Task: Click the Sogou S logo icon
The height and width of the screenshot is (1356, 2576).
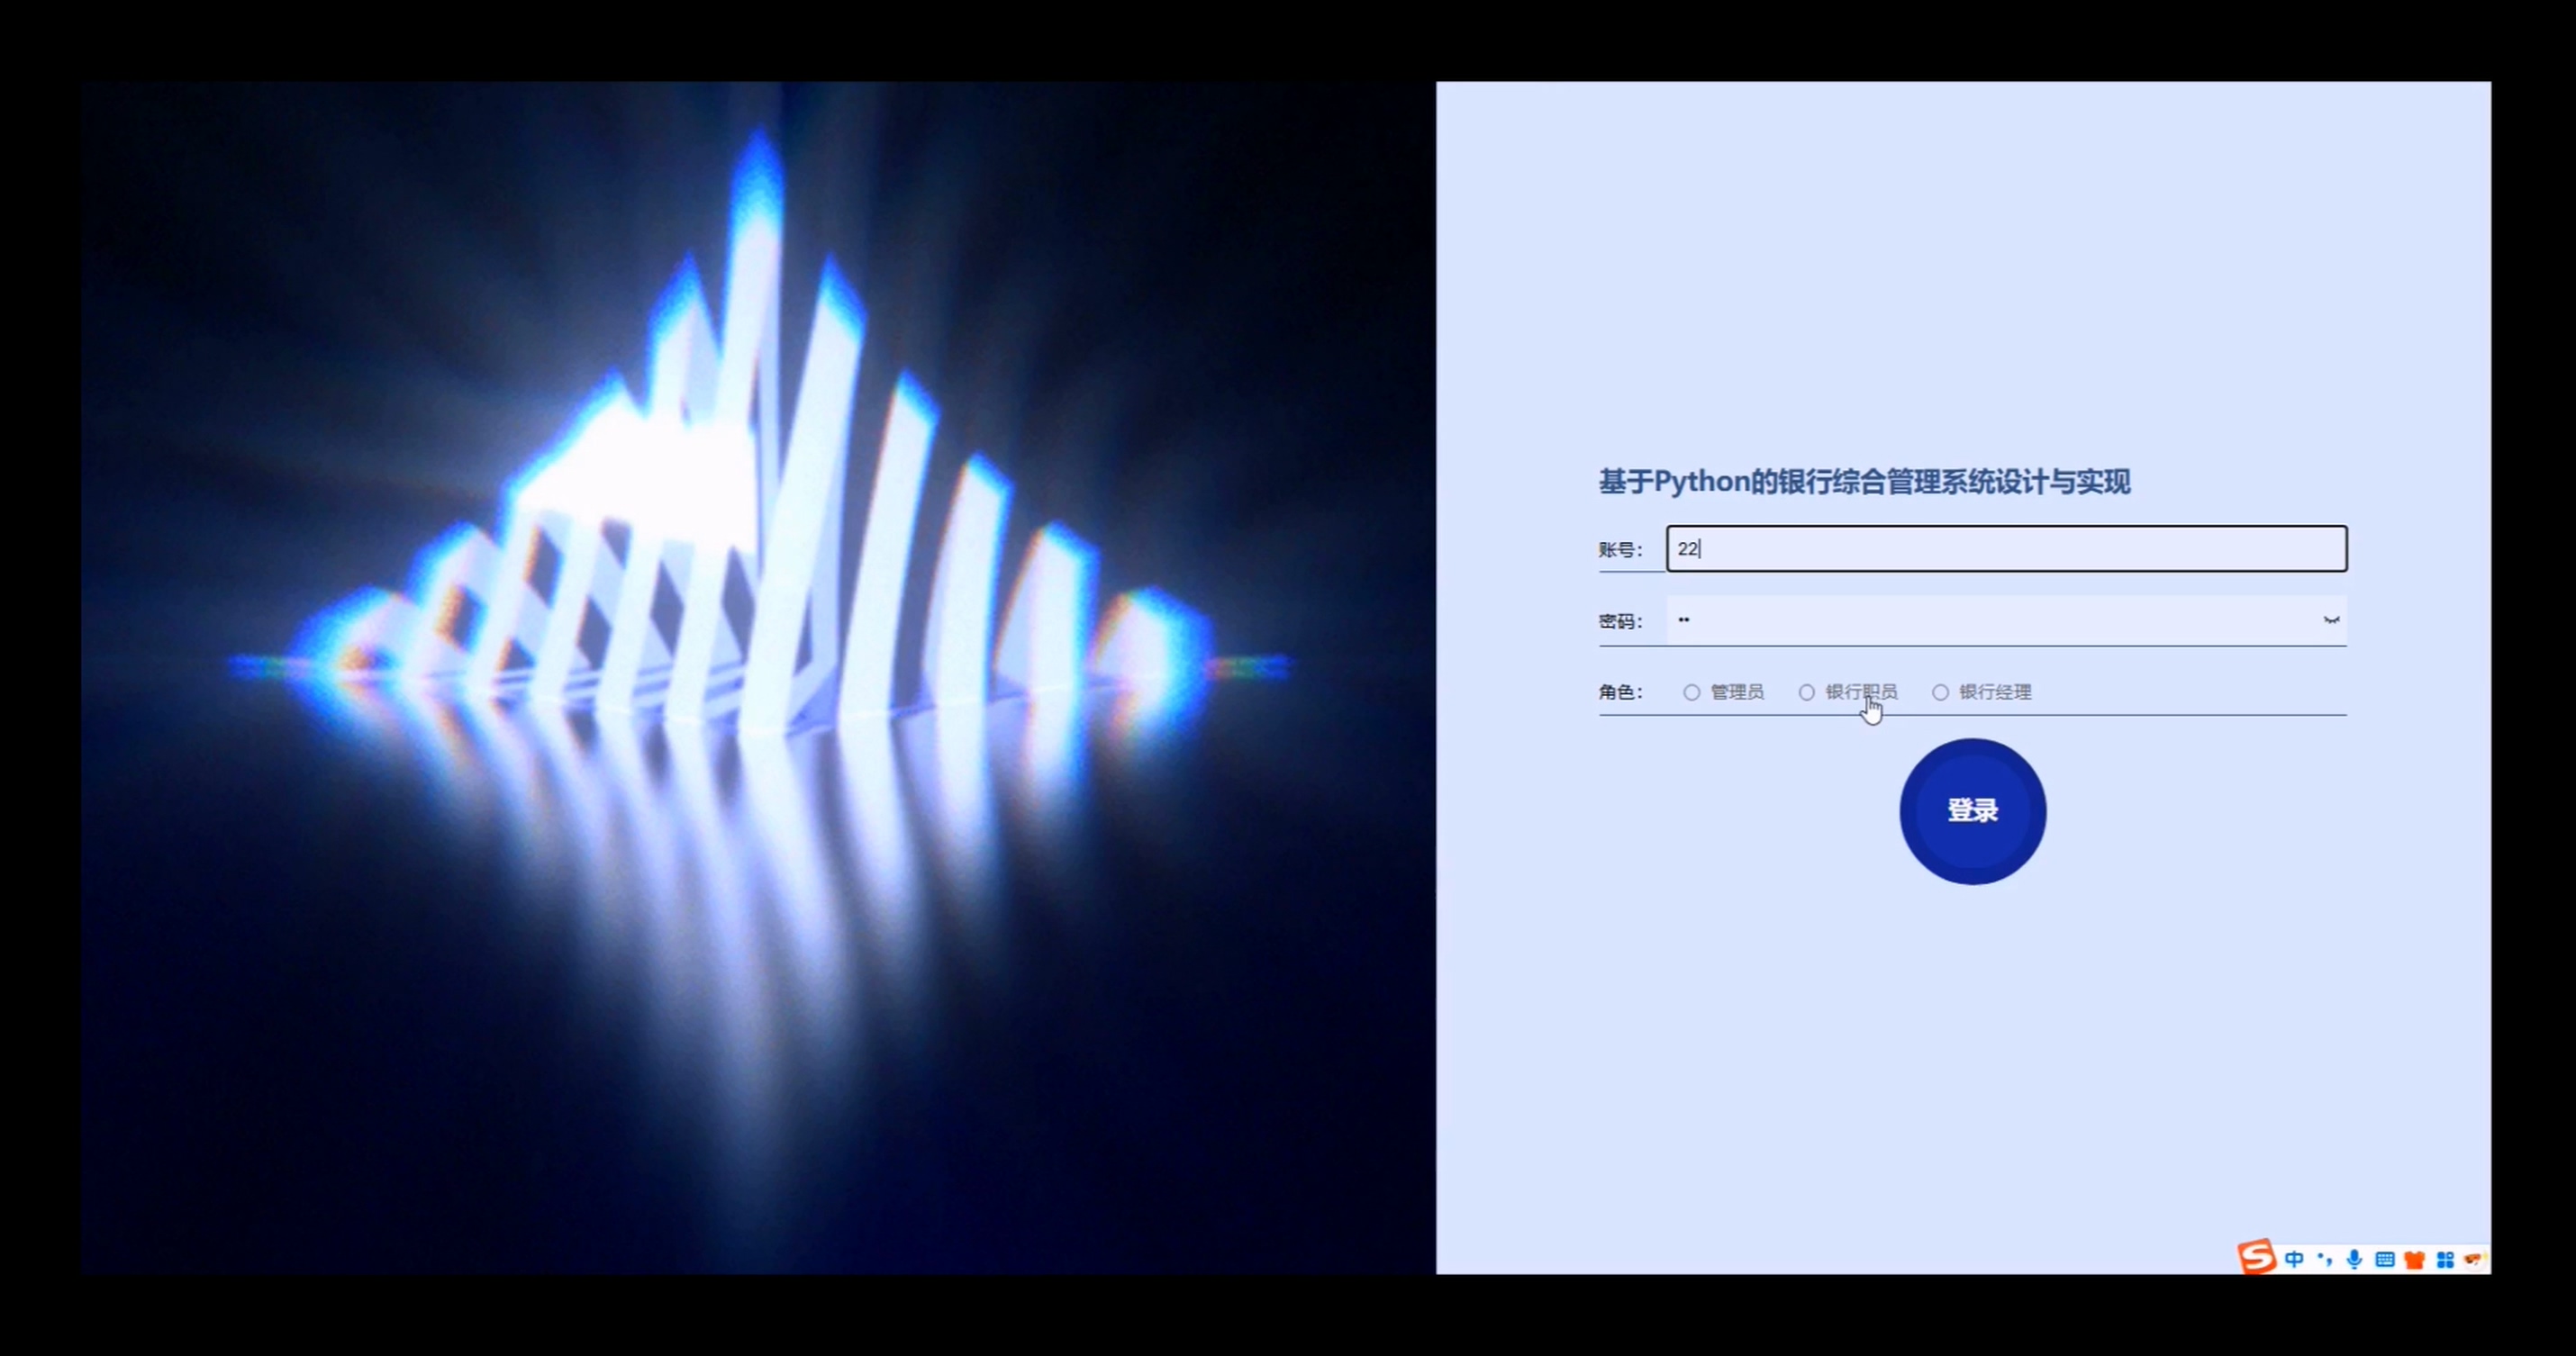Action: (2256, 1257)
